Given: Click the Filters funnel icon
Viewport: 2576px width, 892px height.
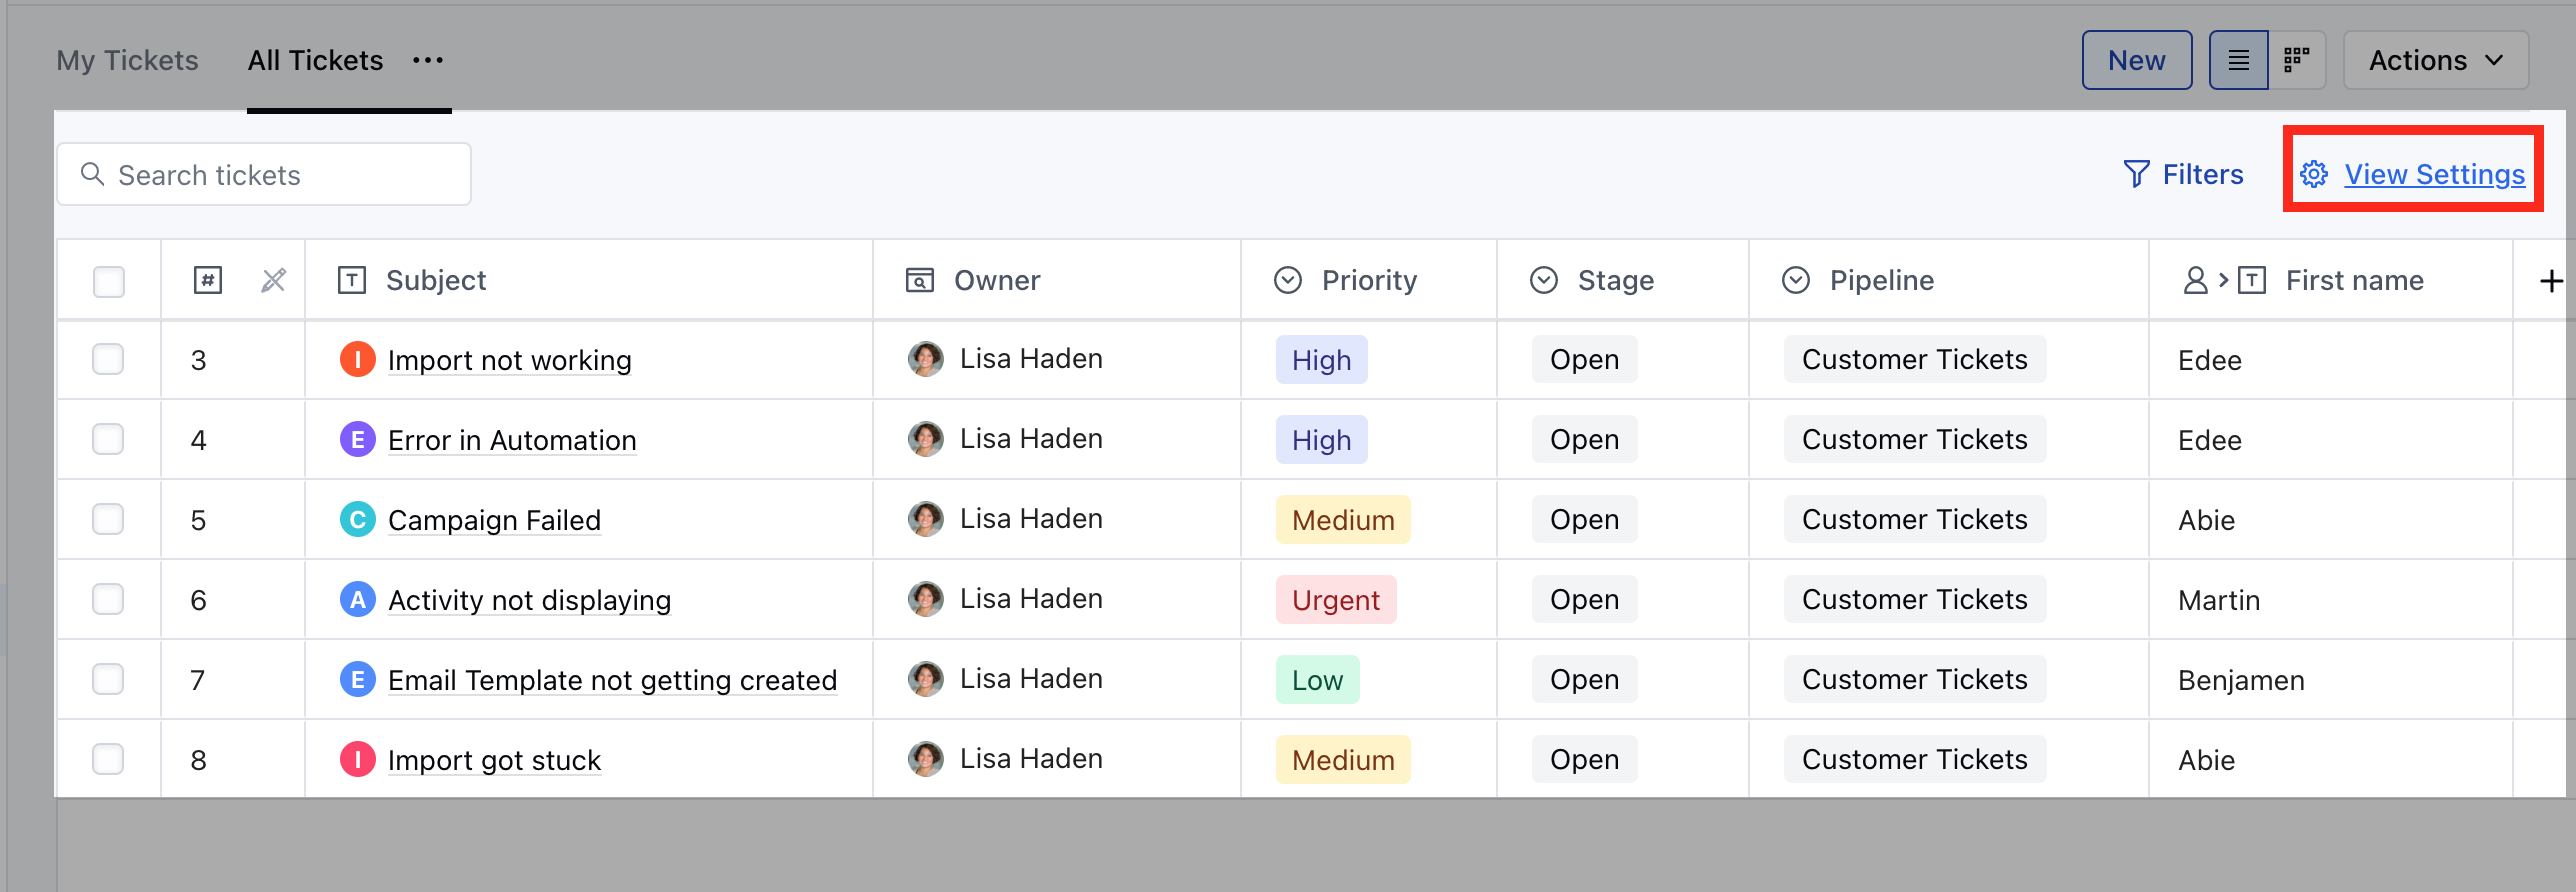Looking at the screenshot, I should [2137, 173].
